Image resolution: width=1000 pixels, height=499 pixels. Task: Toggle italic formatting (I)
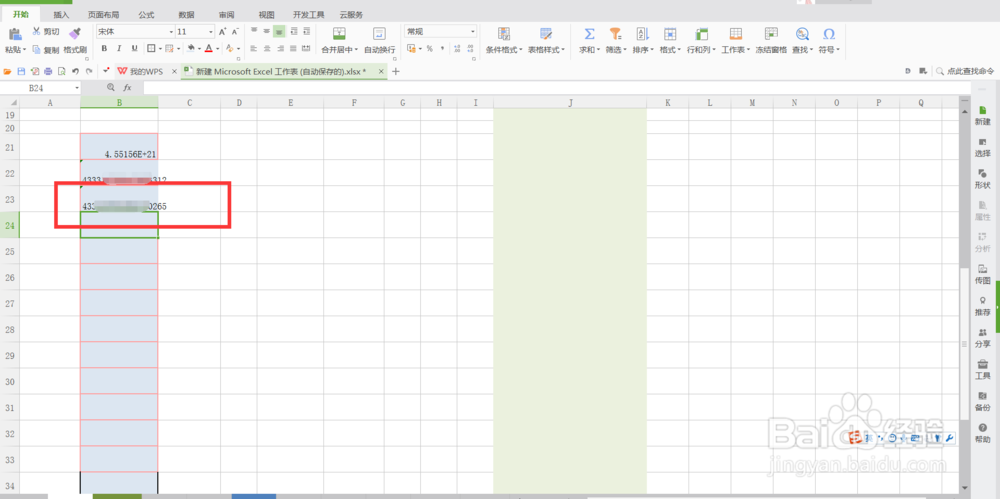(119, 48)
